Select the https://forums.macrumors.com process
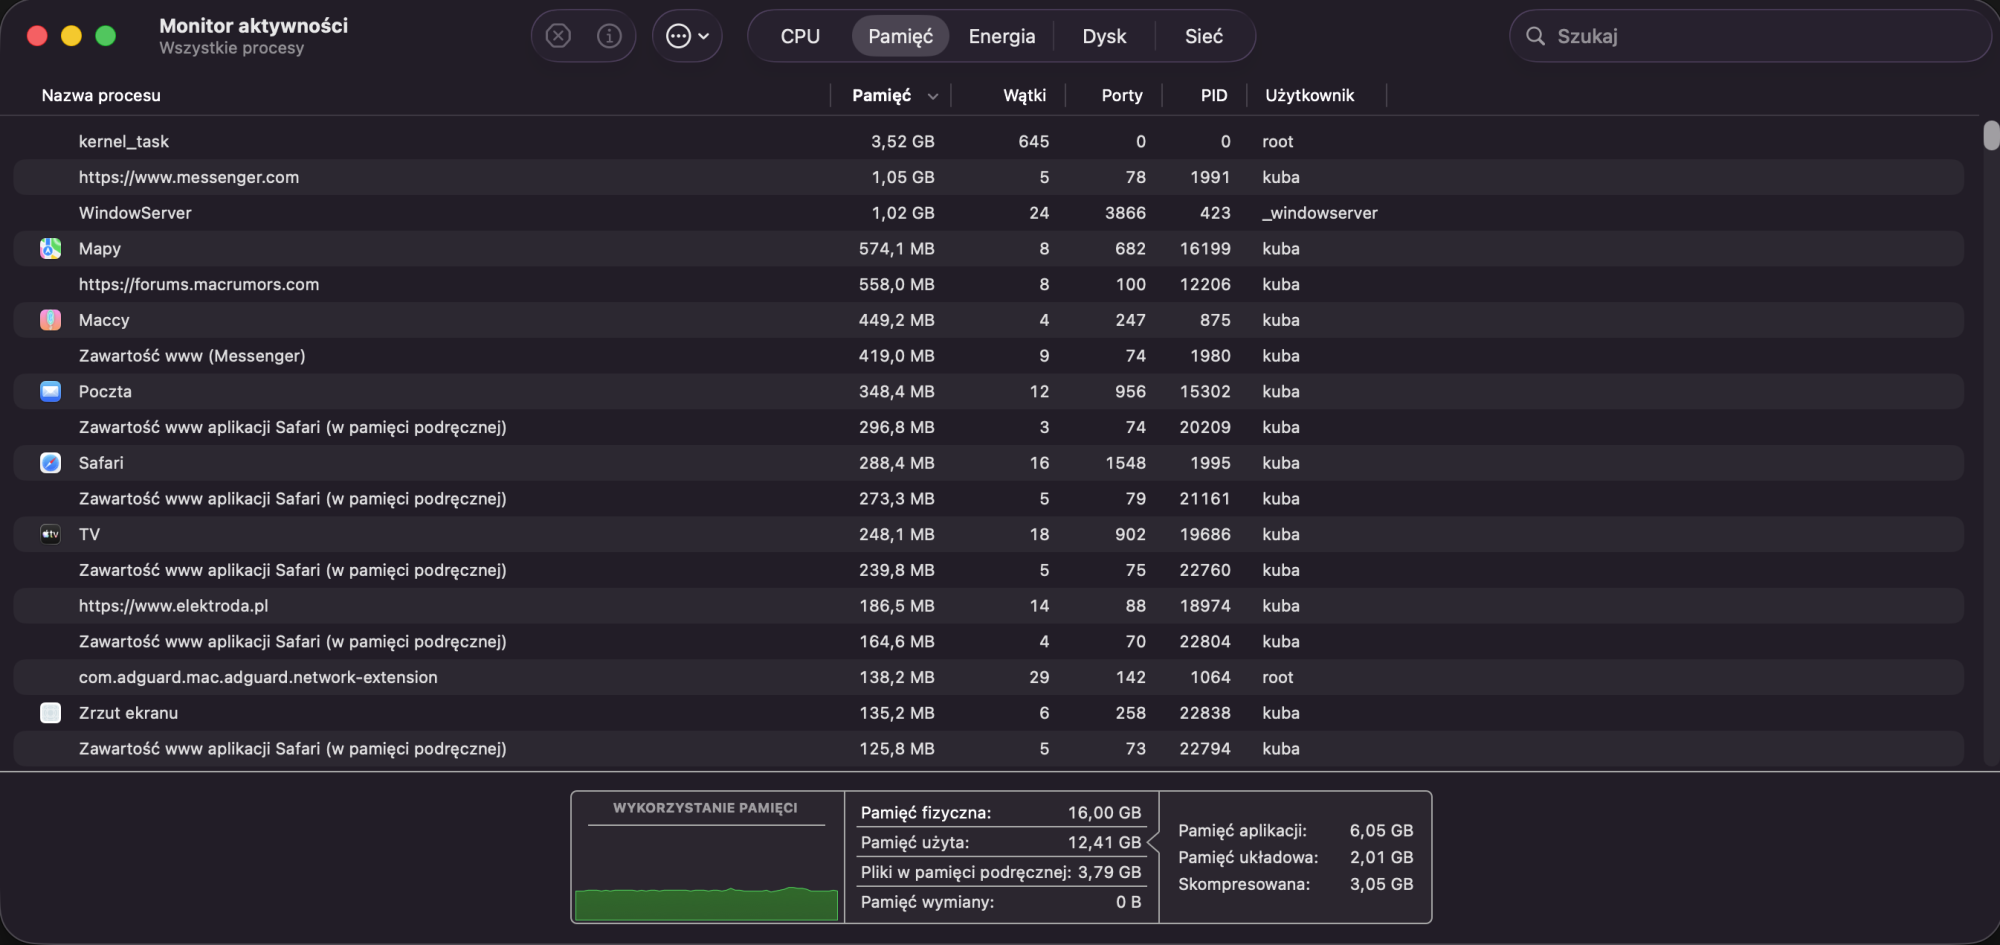This screenshot has width=2000, height=945. pos(988,284)
